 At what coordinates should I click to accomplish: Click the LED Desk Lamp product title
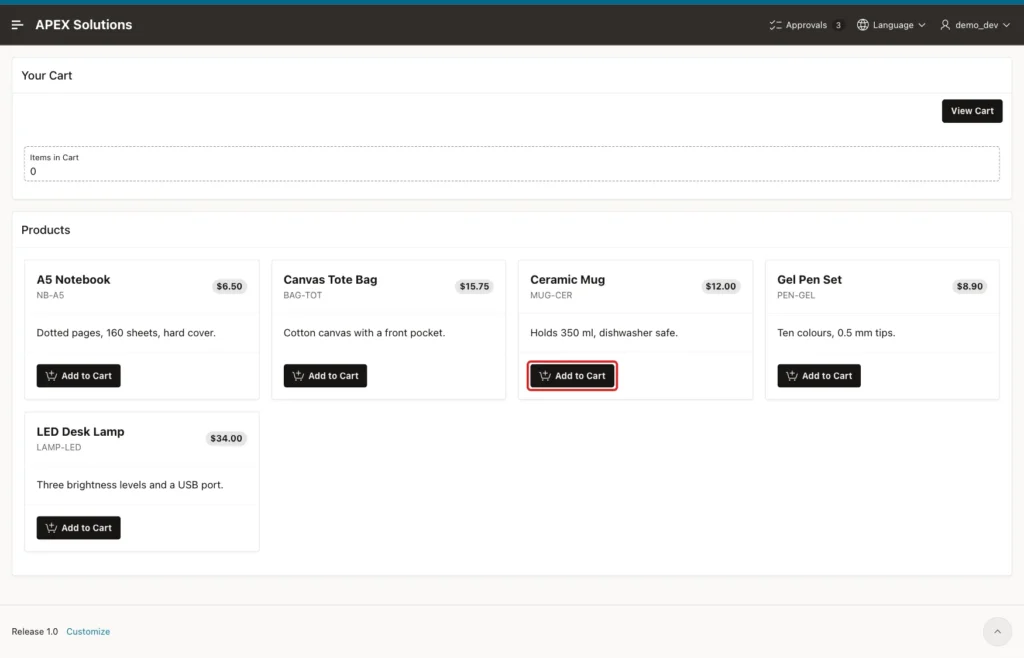pos(80,431)
